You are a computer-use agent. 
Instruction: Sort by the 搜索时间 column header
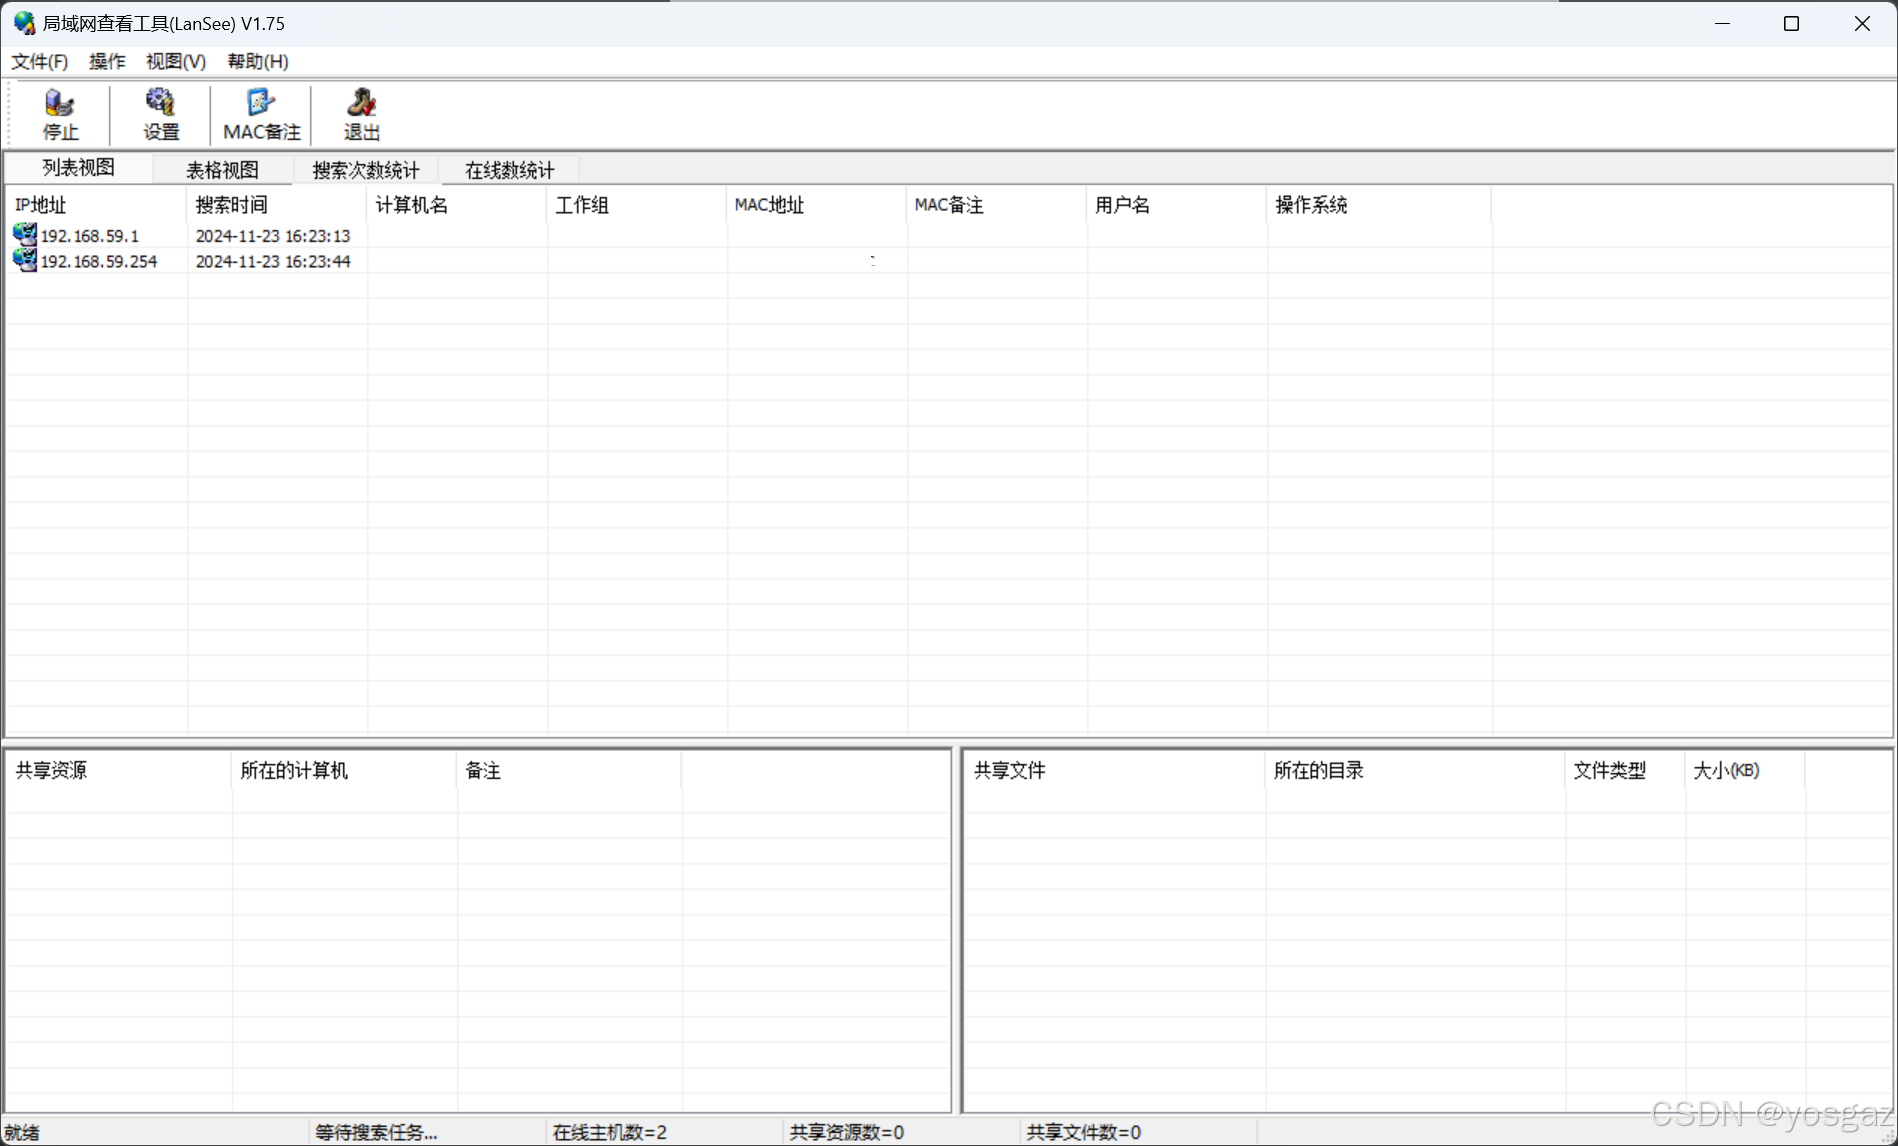click(x=276, y=205)
